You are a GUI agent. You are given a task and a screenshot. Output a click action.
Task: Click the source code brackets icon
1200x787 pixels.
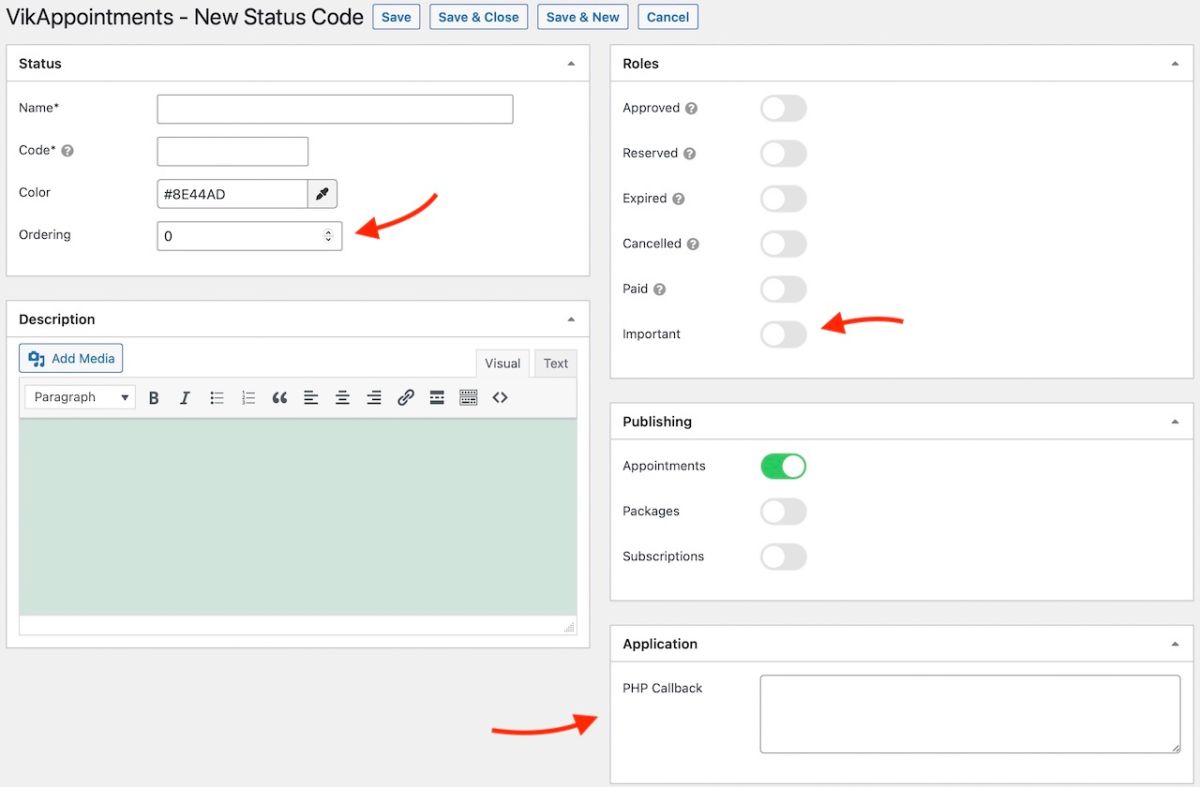coord(500,398)
